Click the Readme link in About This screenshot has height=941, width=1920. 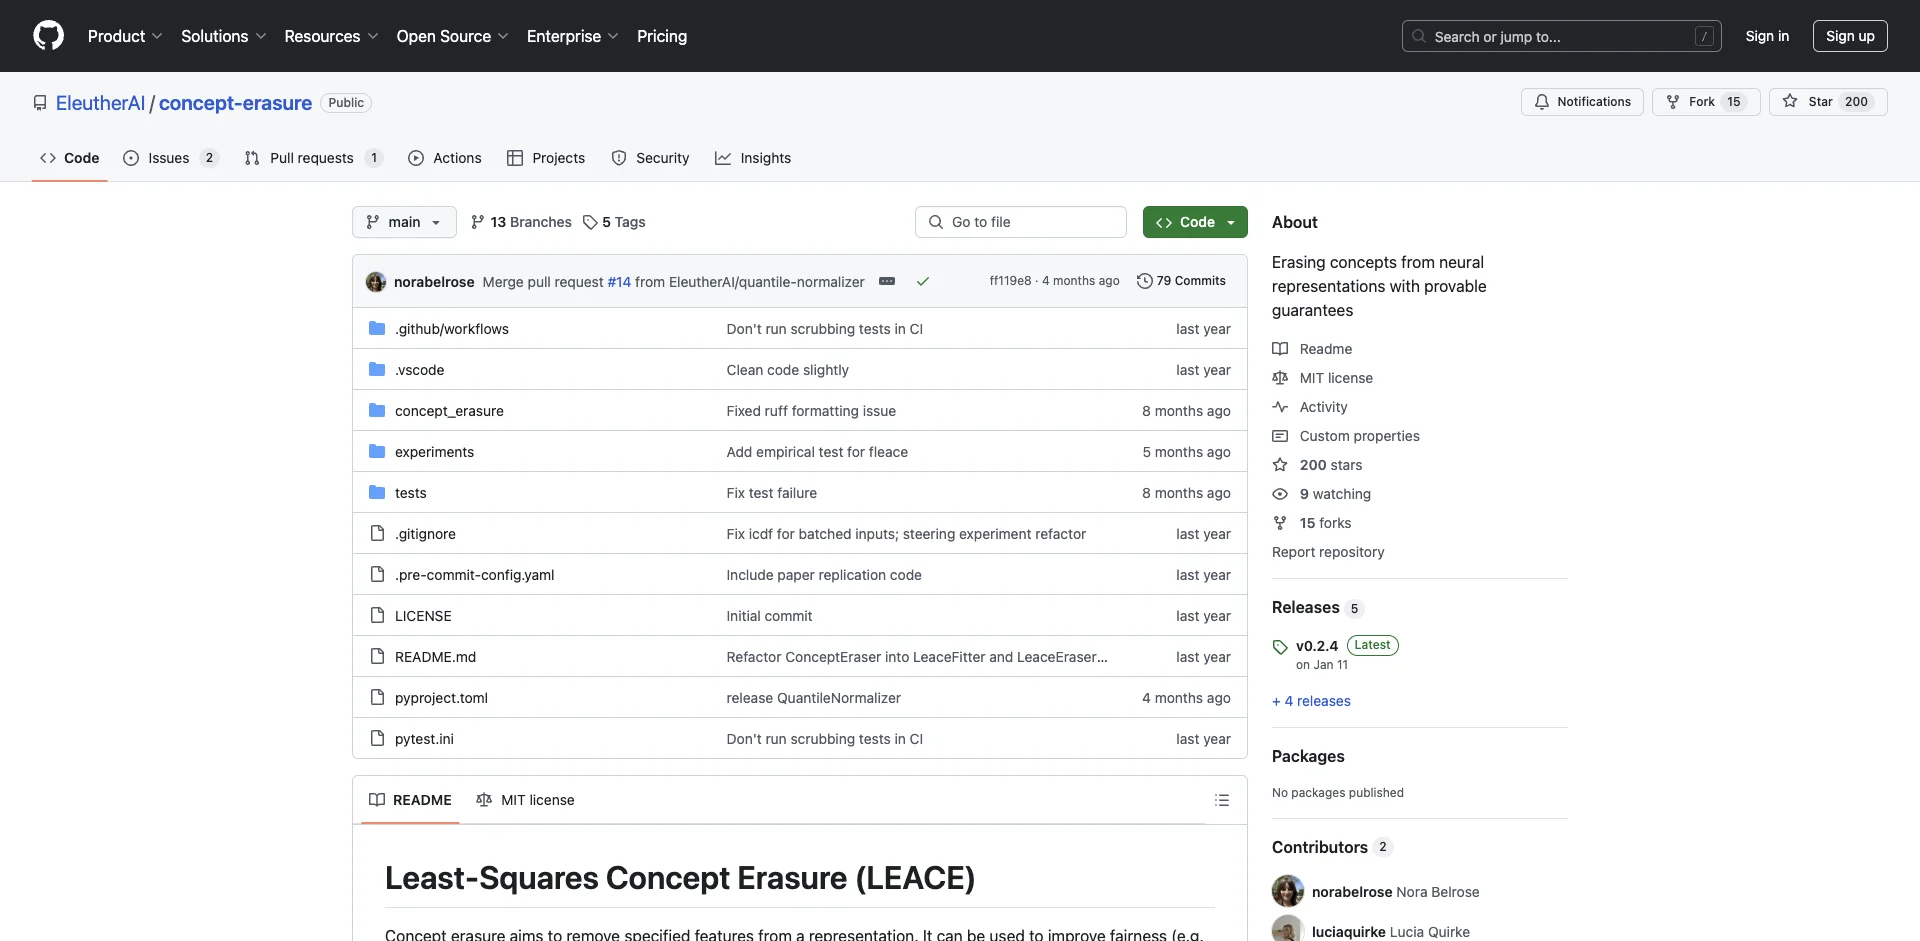point(1312,349)
